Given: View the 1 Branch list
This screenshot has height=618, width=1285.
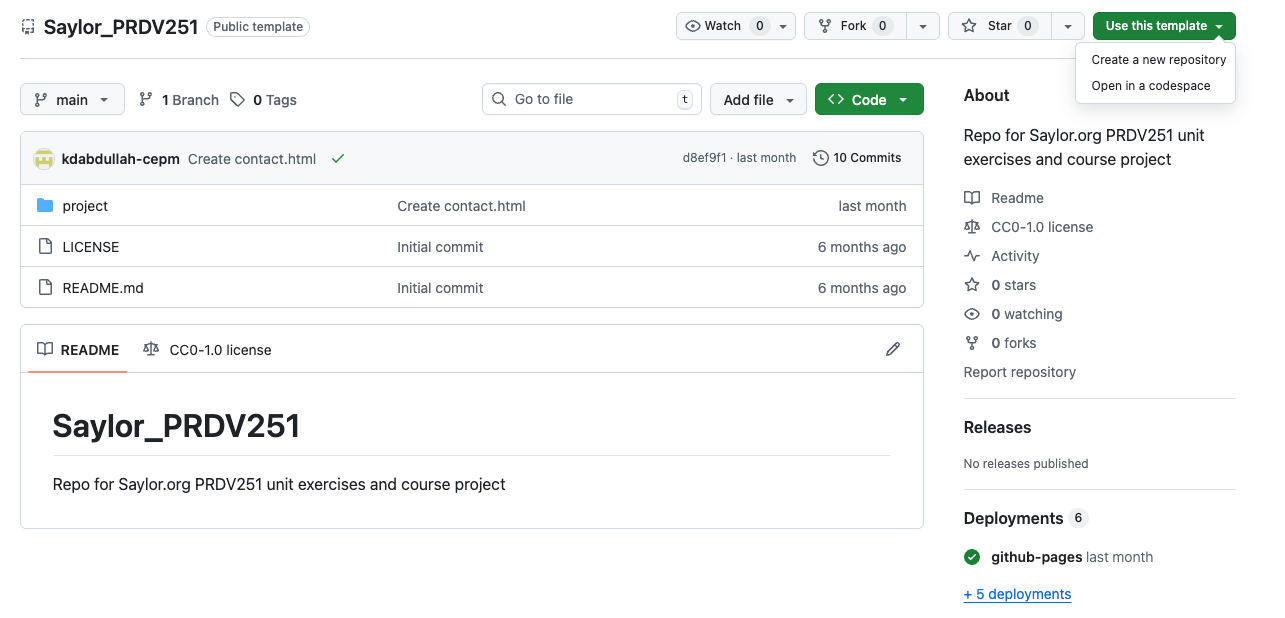Looking at the screenshot, I should (178, 100).
